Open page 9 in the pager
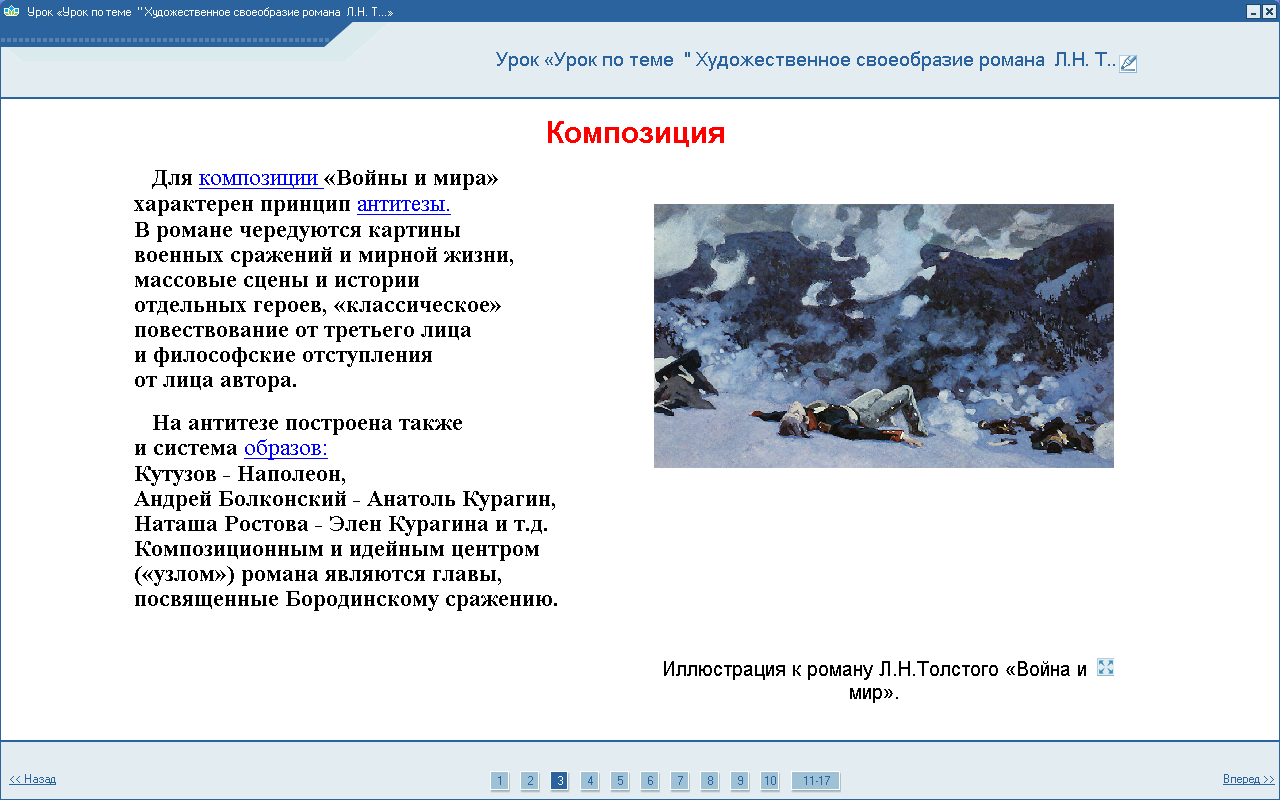1280x800 pixels. pos(740,781)
